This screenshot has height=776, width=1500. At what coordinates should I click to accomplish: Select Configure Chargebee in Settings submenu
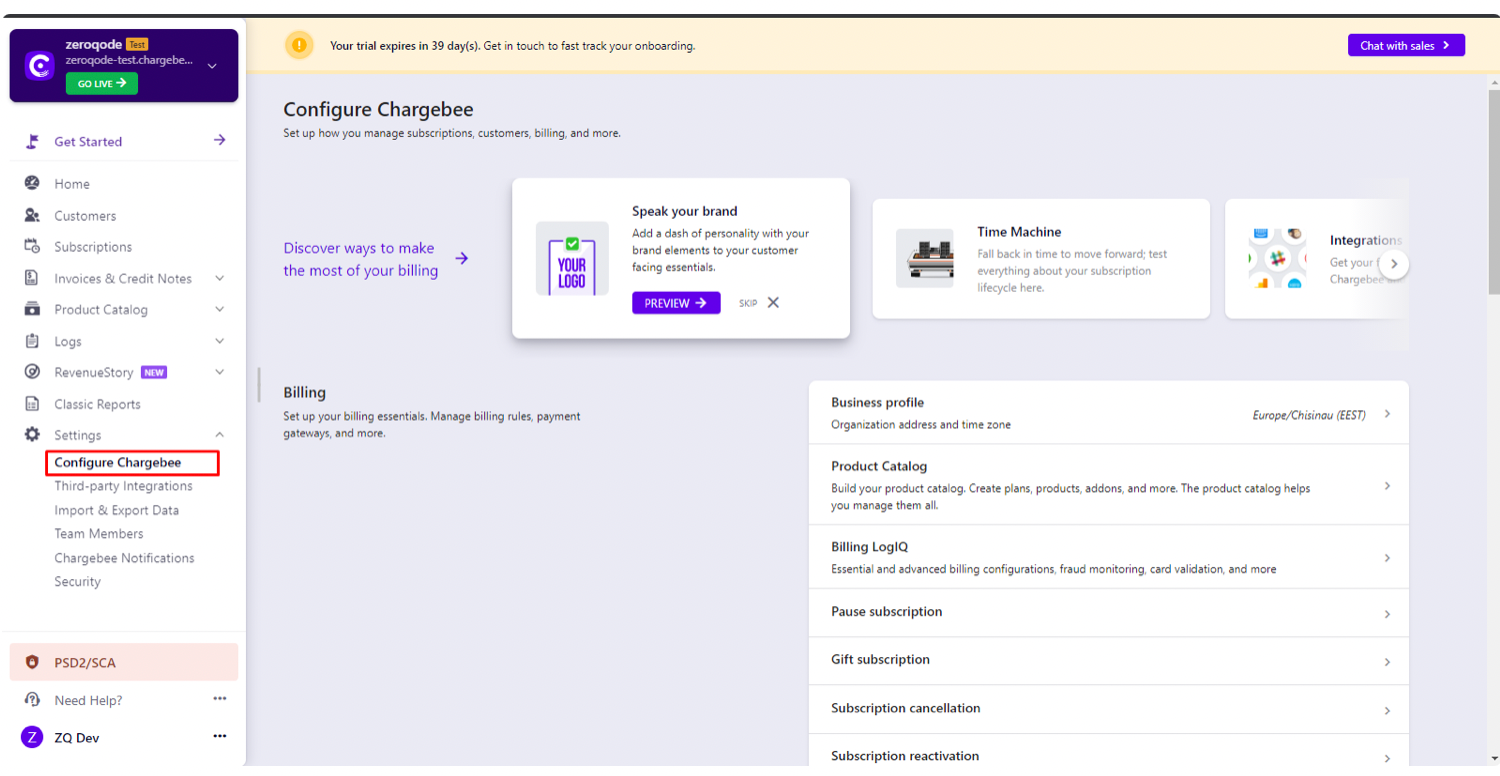(118, 462)
